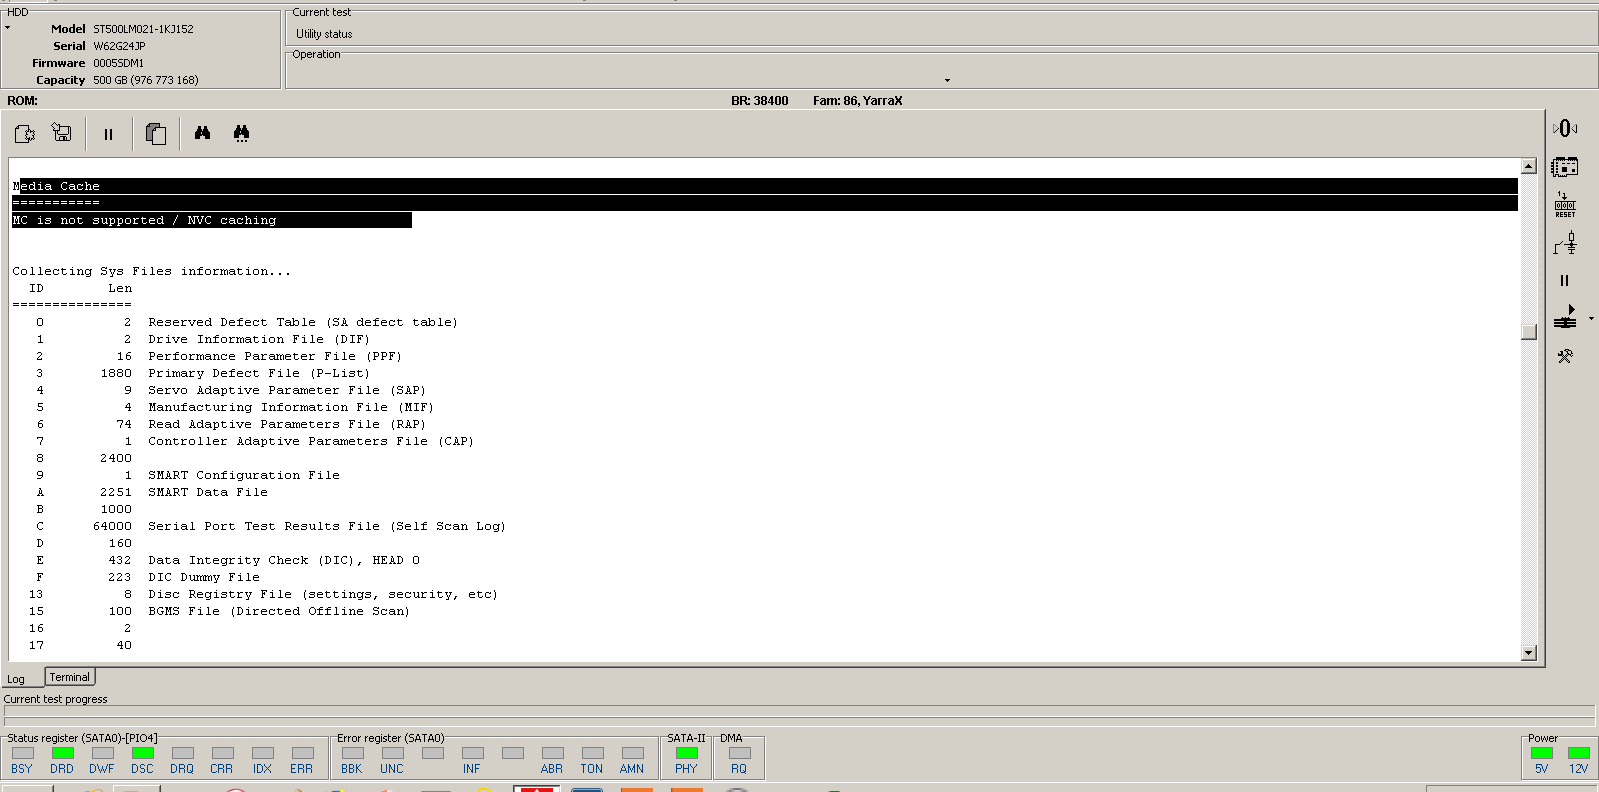This screenshot has width=1599, height=792.
Task: Pause terminal output in the log toolbar
Action: tap(108, 134)
